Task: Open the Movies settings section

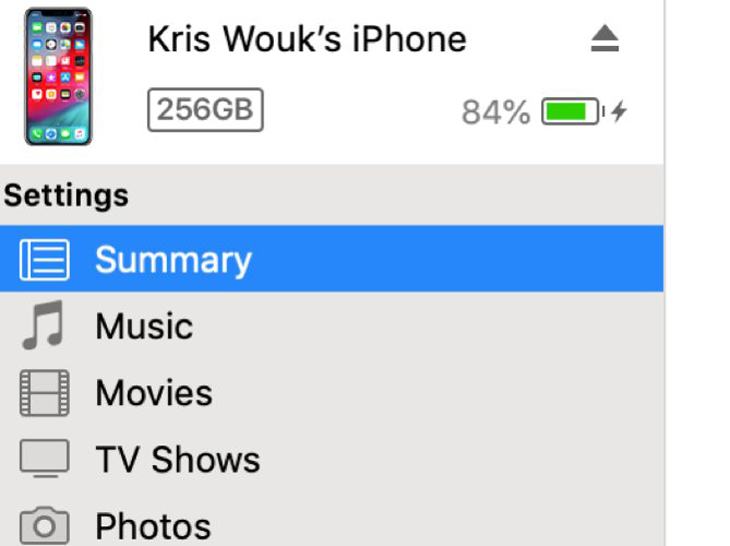Action: click(331, 392)
